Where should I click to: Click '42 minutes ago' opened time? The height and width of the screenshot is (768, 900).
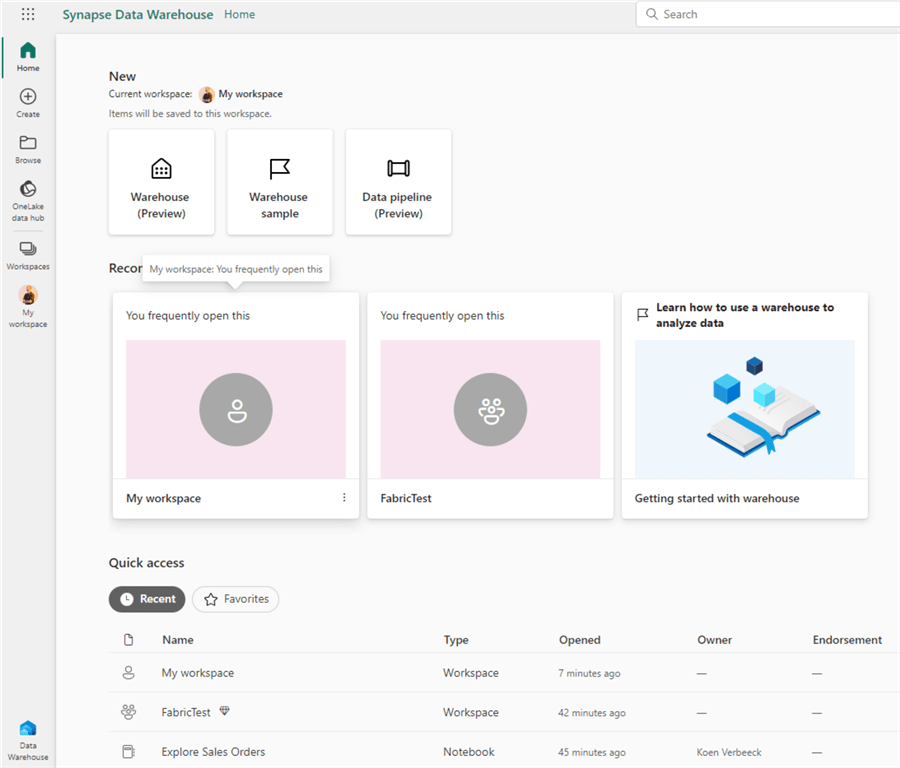pos(592,713)
